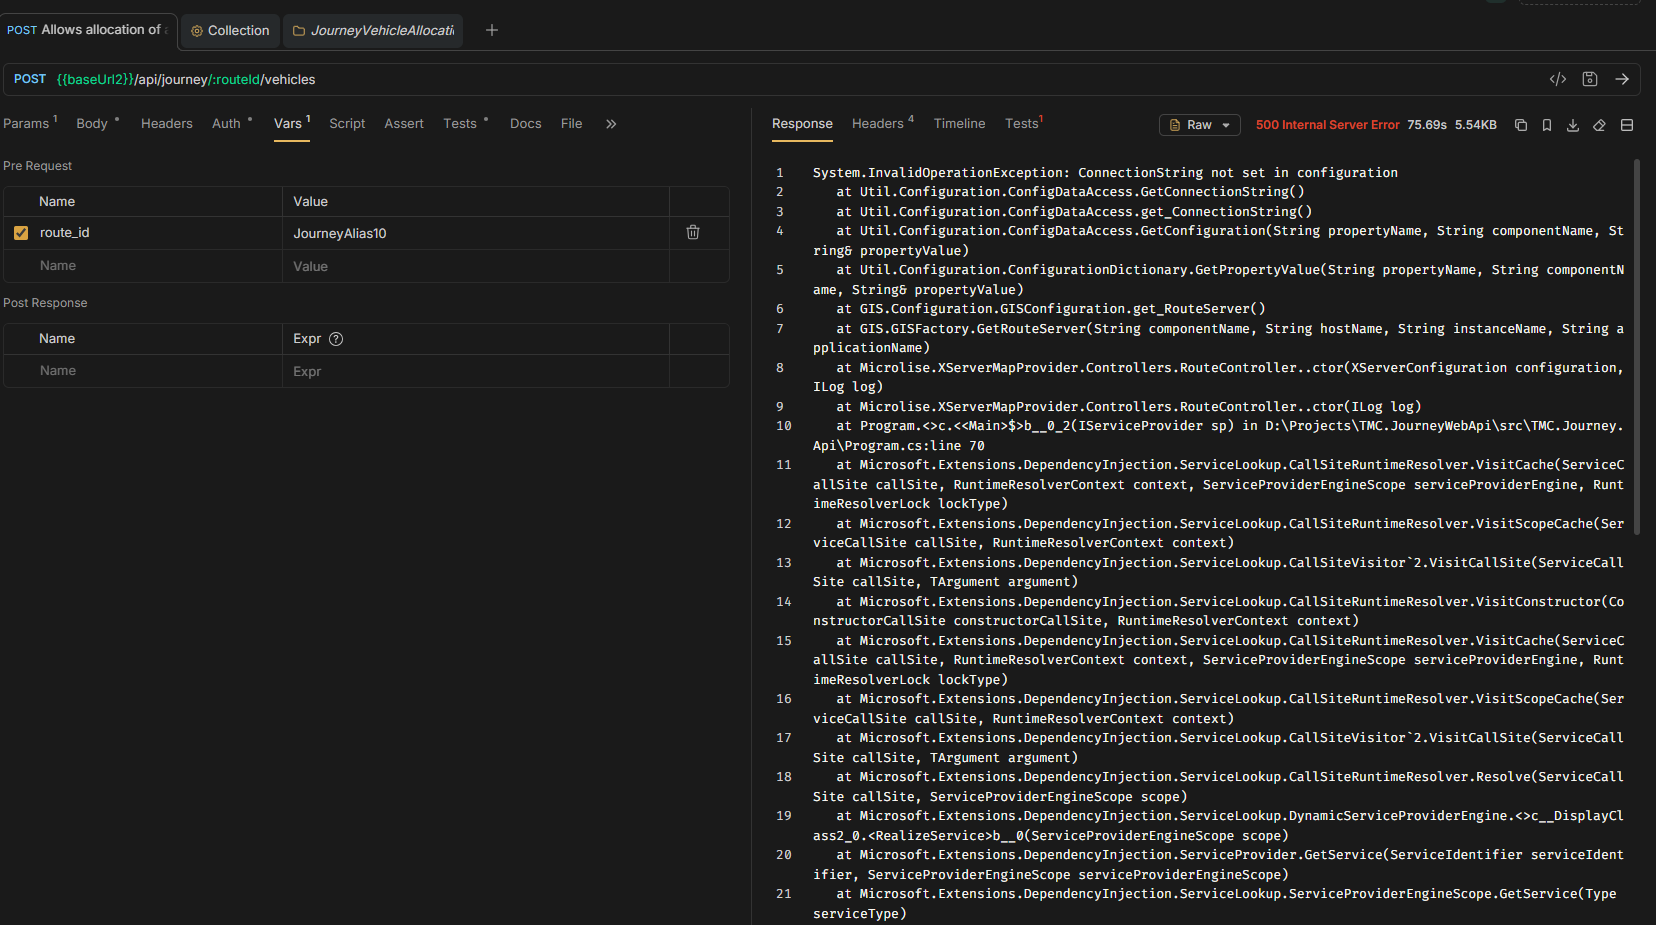Open the Script tab
This screenshot has height=925, width=1656.
(x=347, y=123)
